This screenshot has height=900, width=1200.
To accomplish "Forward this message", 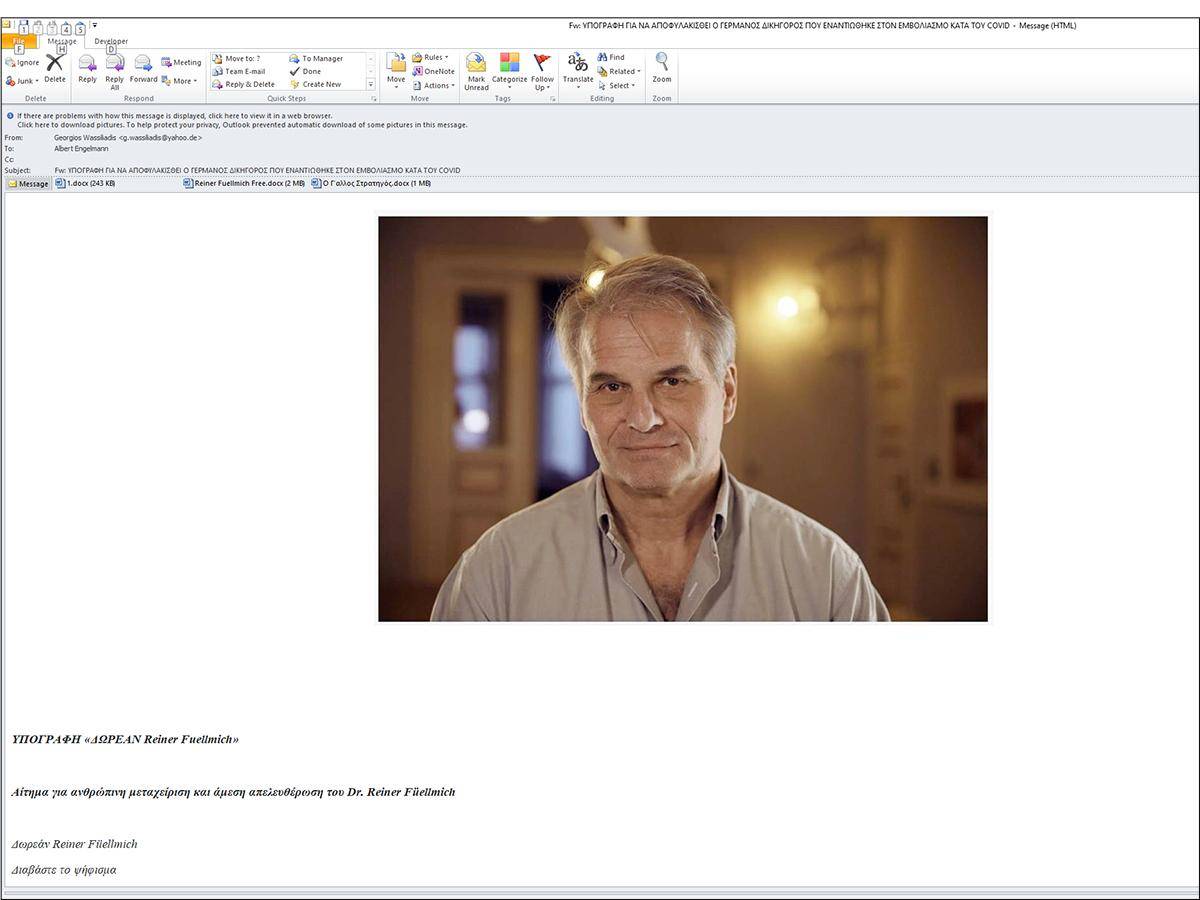I will tap(143, 69).
